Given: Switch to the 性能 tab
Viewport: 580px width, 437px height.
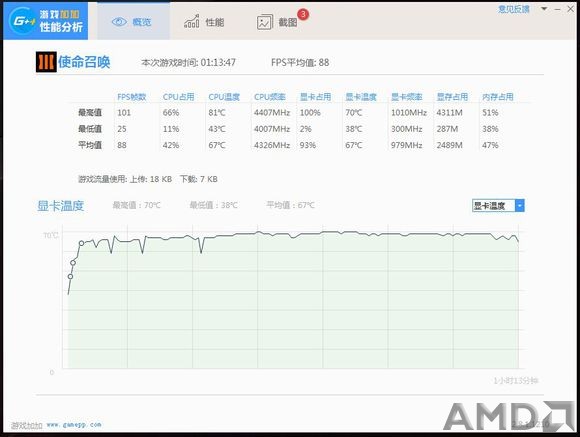Looking at the screenshot, I should tap(204, 22).
